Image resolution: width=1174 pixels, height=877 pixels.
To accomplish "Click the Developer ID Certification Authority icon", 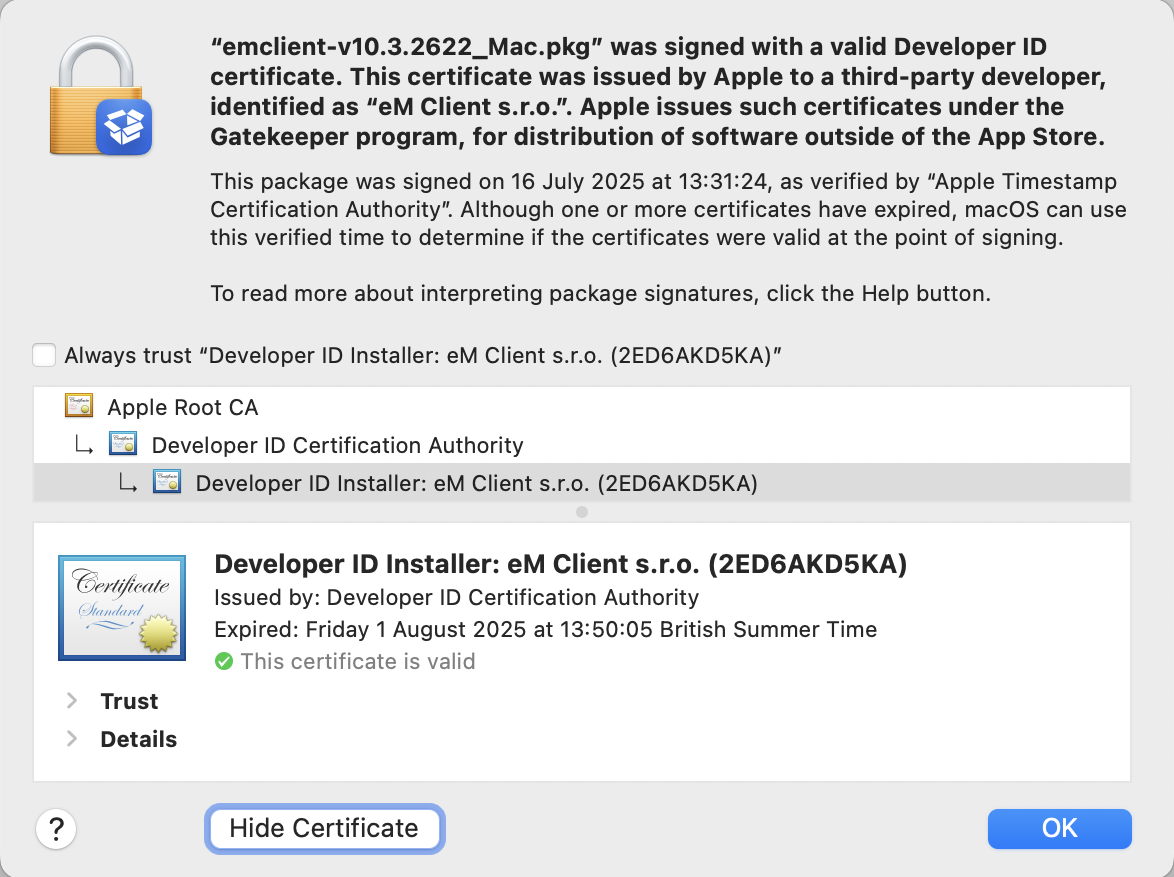I will 123,444.
